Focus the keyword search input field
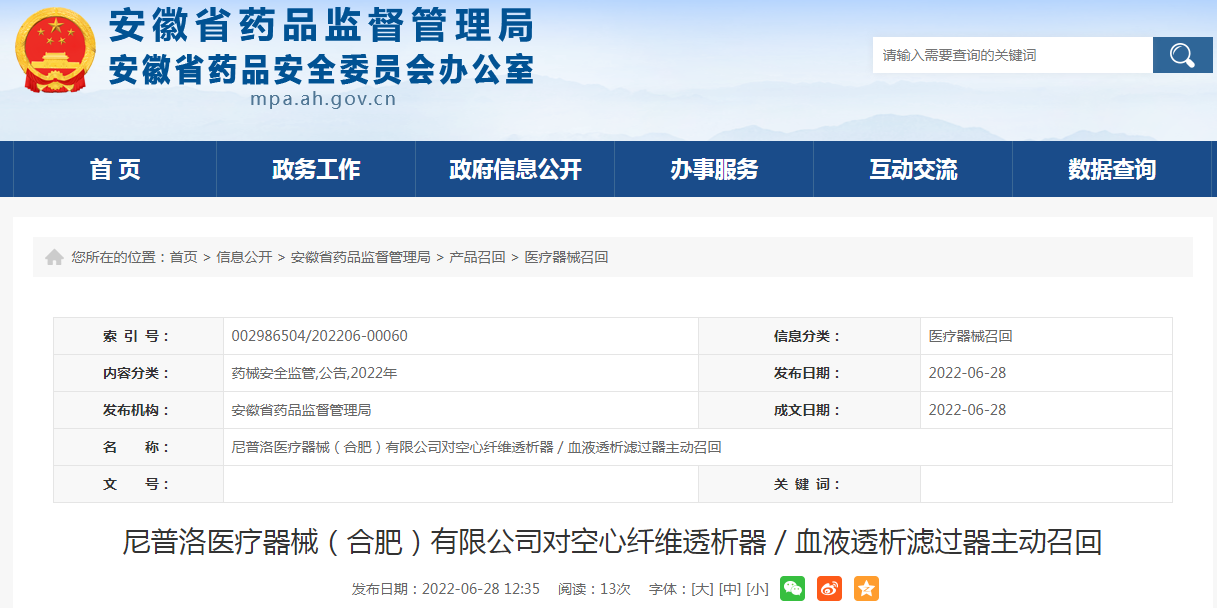Viewport: 1217px width, 608px height. coord(1012,55)
